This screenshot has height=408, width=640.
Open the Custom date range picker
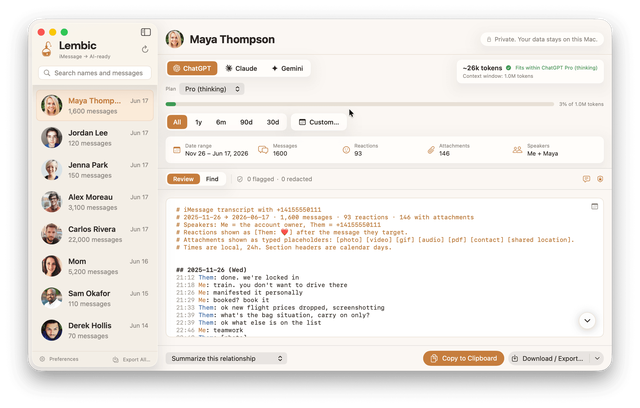point(319,122)
